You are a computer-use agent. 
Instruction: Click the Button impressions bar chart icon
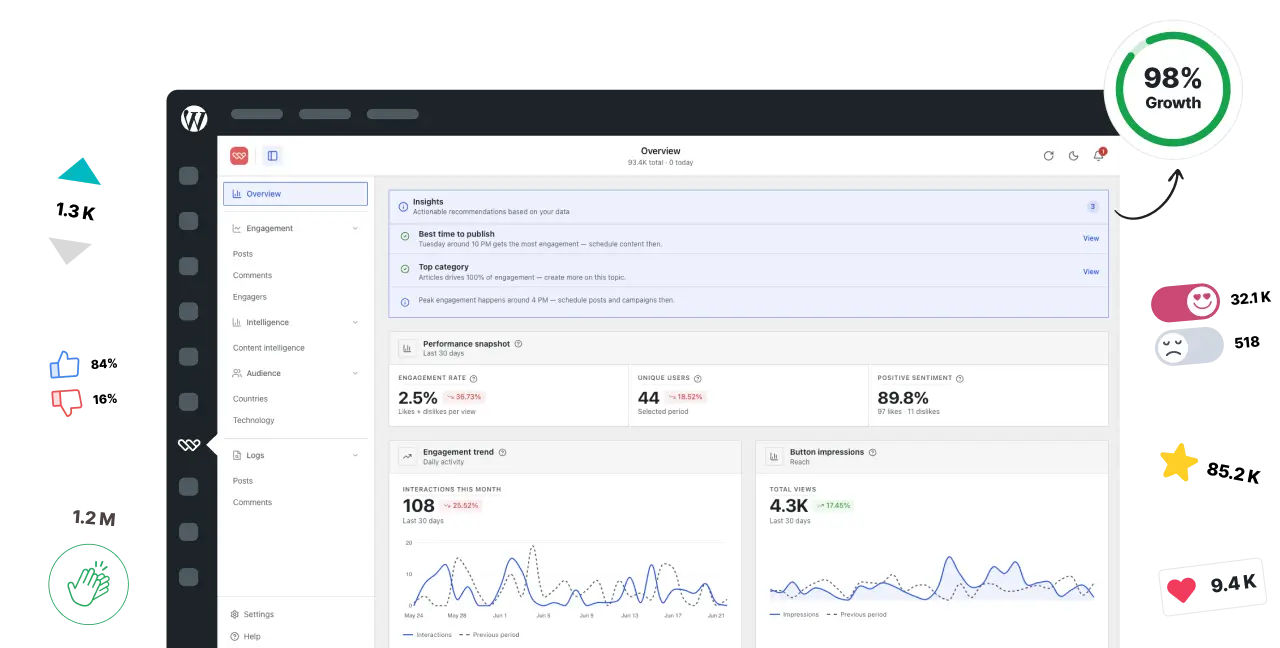pos(774,456)
